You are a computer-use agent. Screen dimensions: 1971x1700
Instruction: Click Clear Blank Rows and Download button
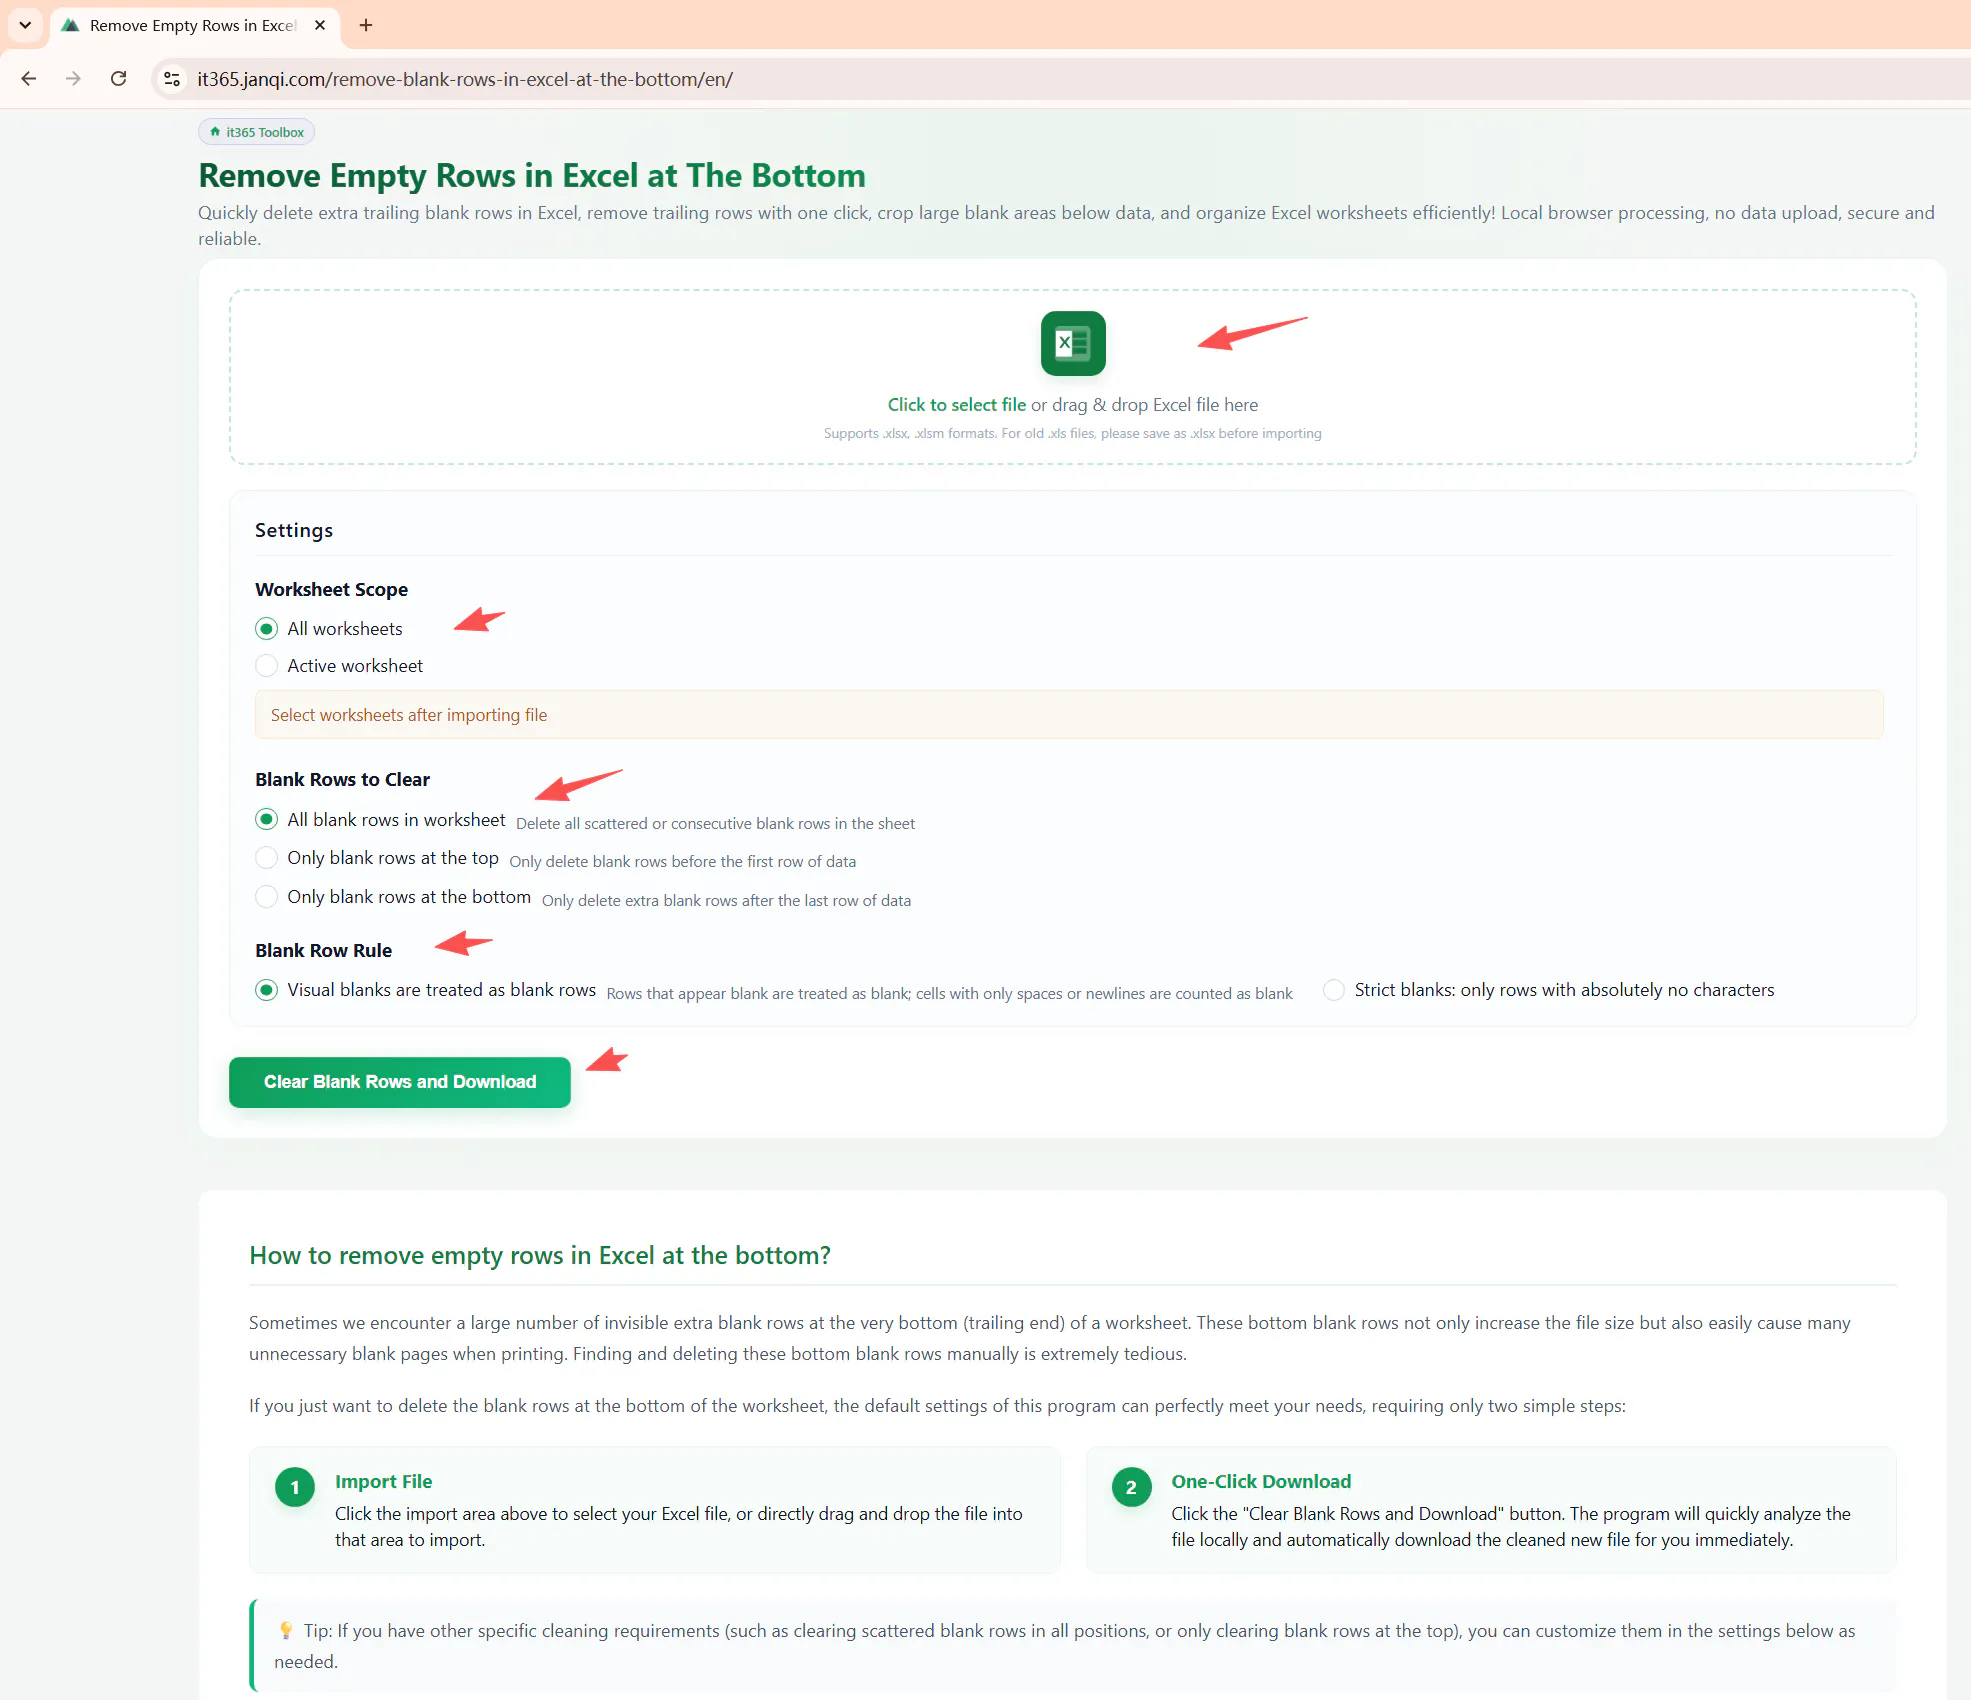(400, 1082)
